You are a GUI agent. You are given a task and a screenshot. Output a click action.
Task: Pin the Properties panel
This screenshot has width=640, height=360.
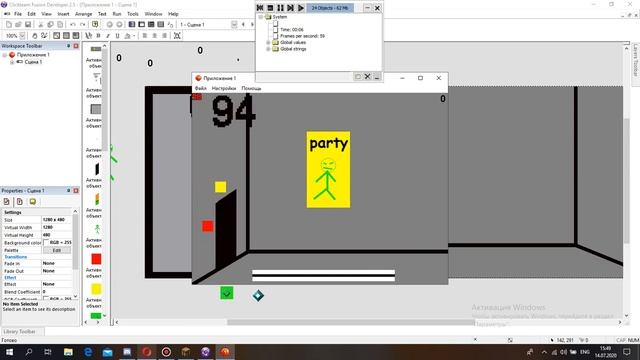tap(69, 191)
